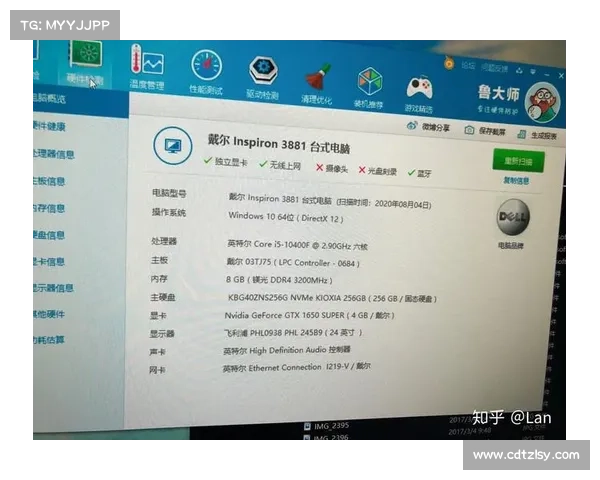Click the sound card value High Definition Audio
The width and height of the screenshot is (600, 480).
pyautogui.click(x=287, y=350)
